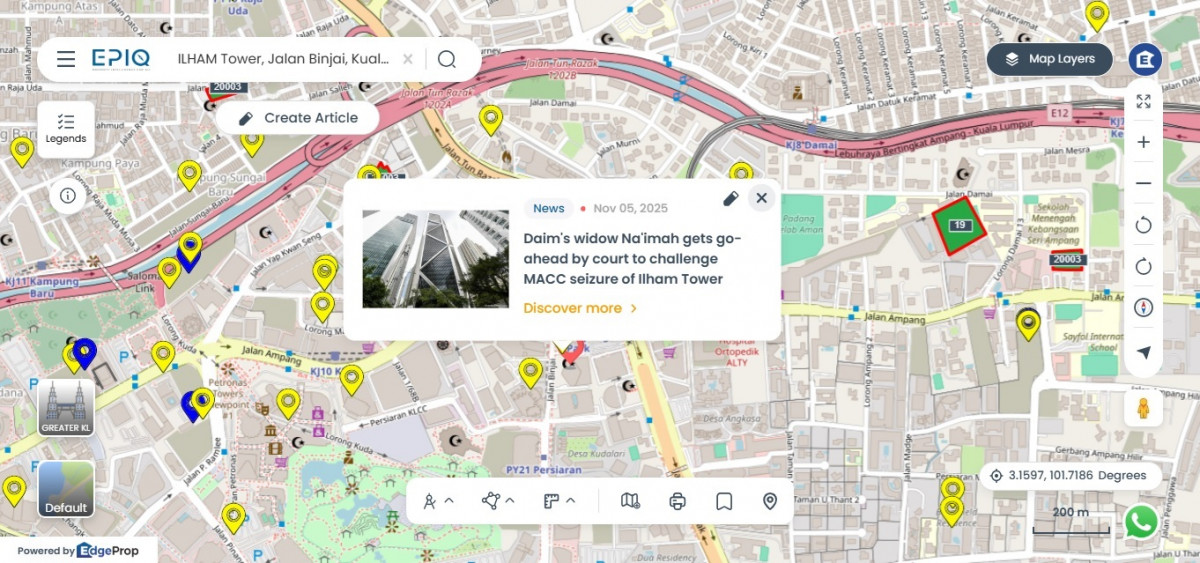The width and height of the screenshot is (1200, 563).
Task: Open Street View pegman
Action: pyautogui.click(x=1143, y=409)
